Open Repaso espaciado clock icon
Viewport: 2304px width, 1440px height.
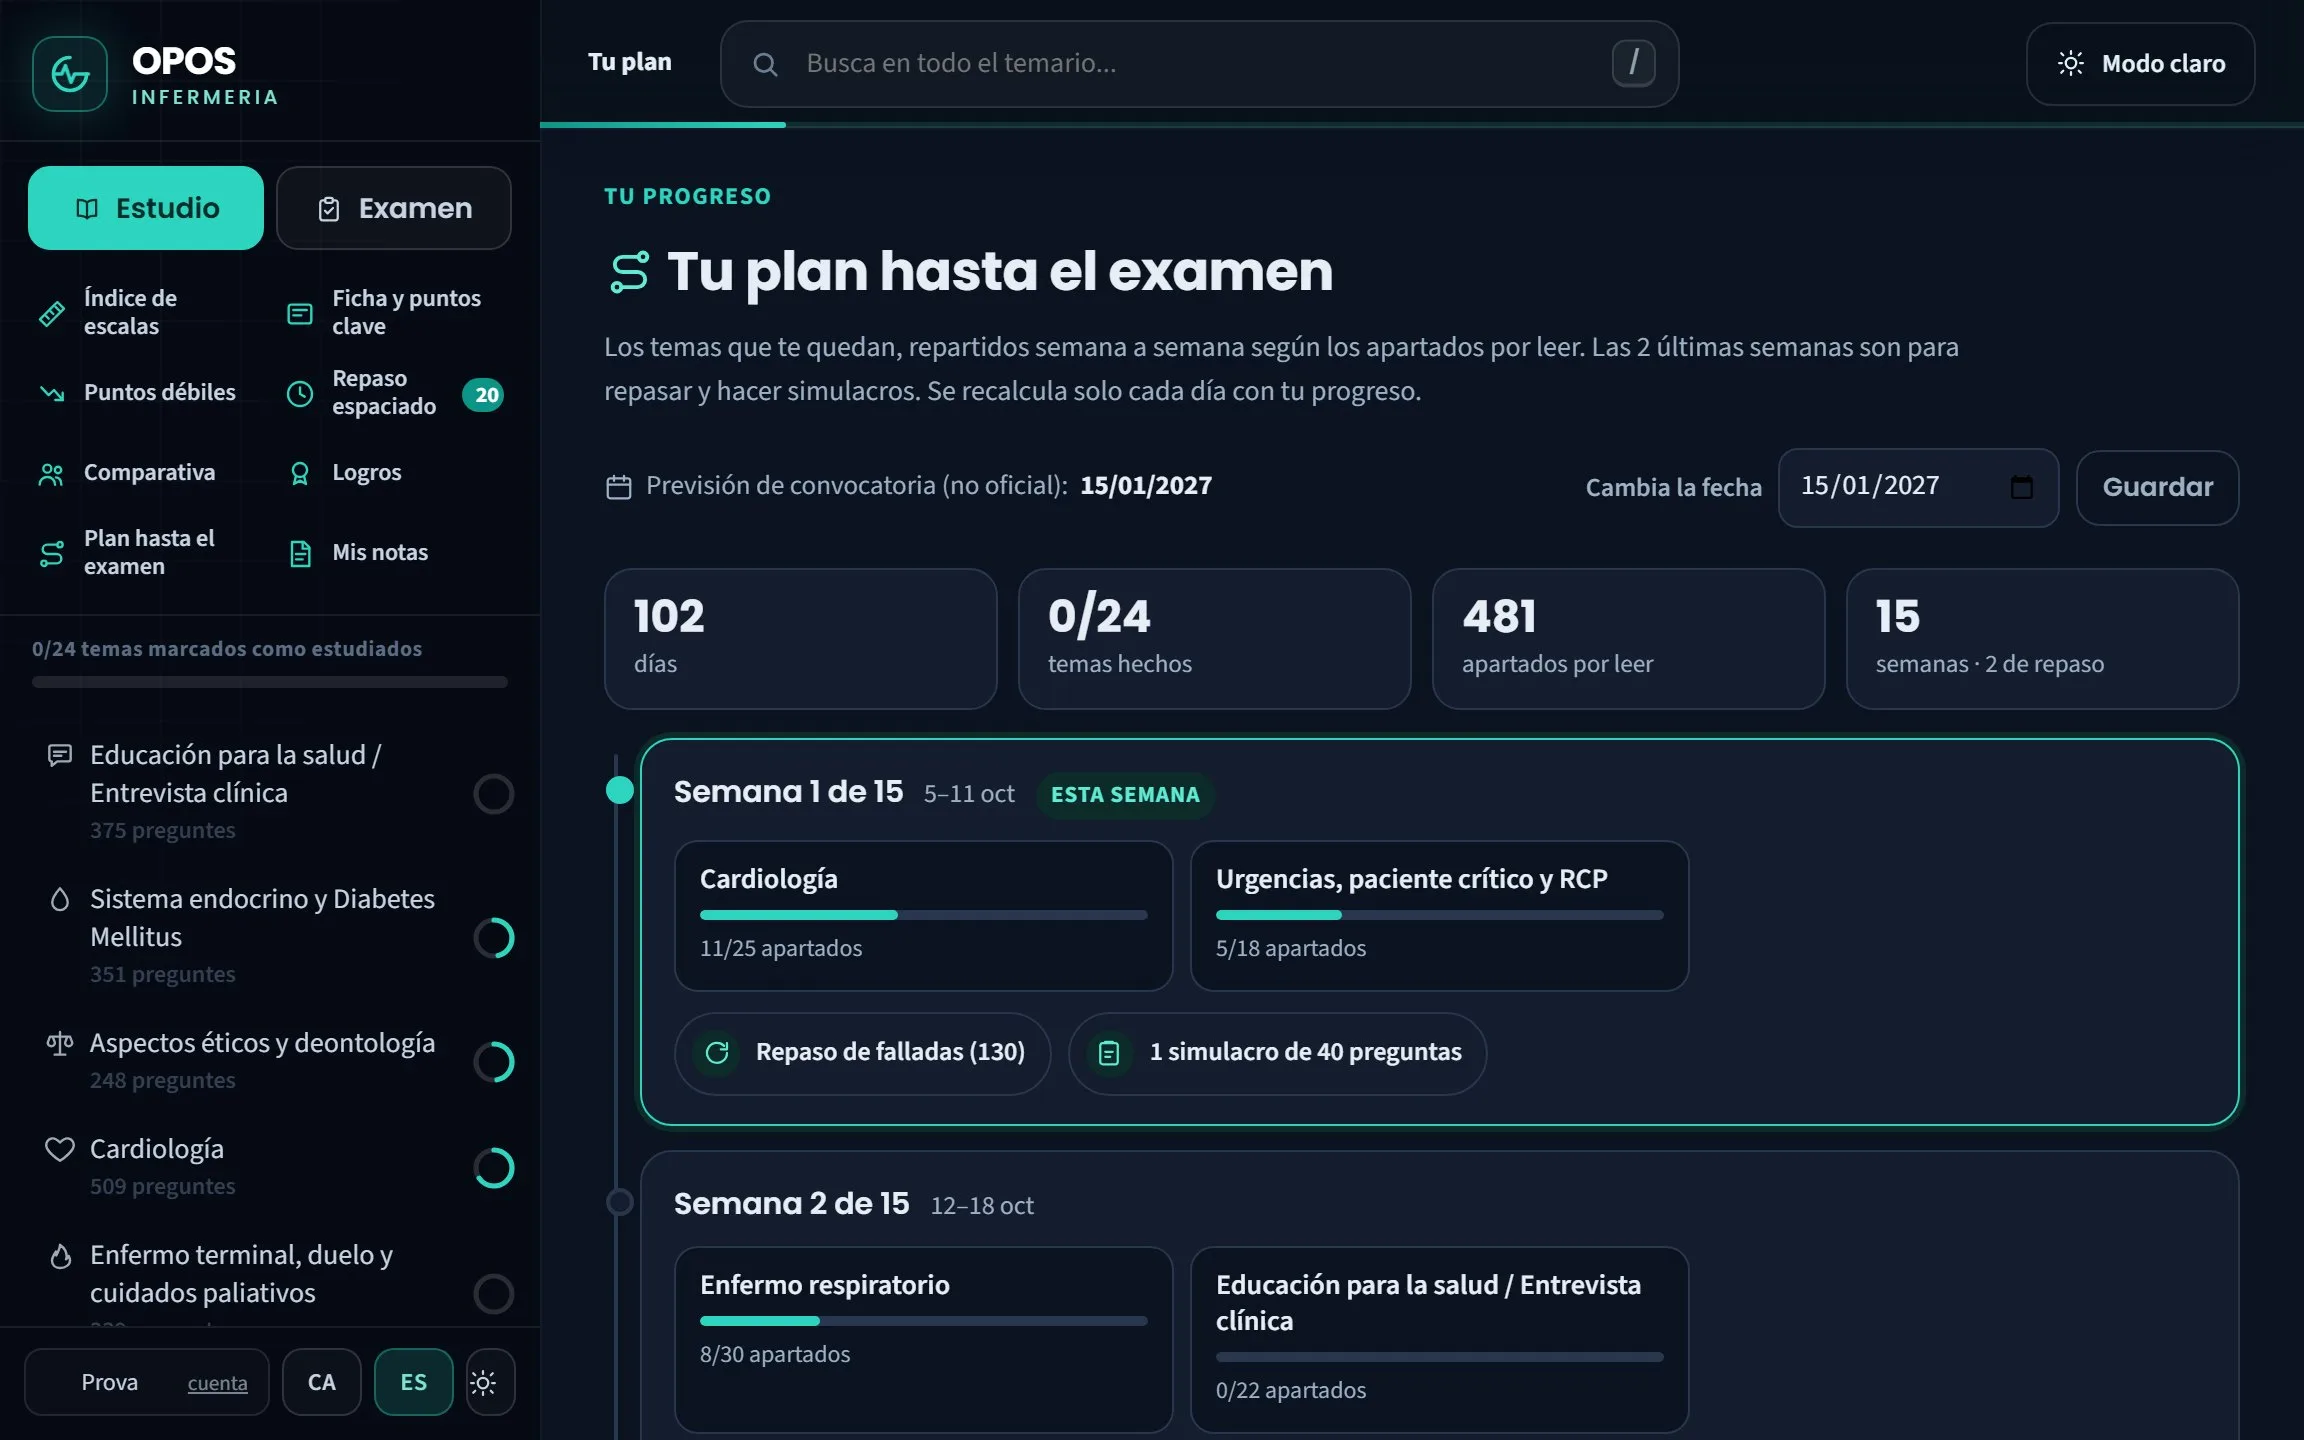pyautogui.click(x=300, y=393)
